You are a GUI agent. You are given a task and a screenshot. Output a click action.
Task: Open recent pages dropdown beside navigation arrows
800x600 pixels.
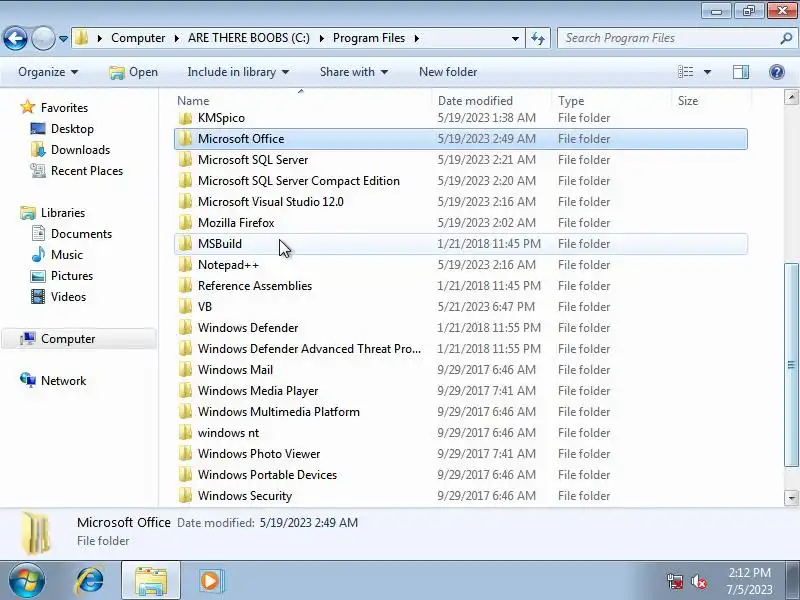pyautogui.click(x=63, y=39)
